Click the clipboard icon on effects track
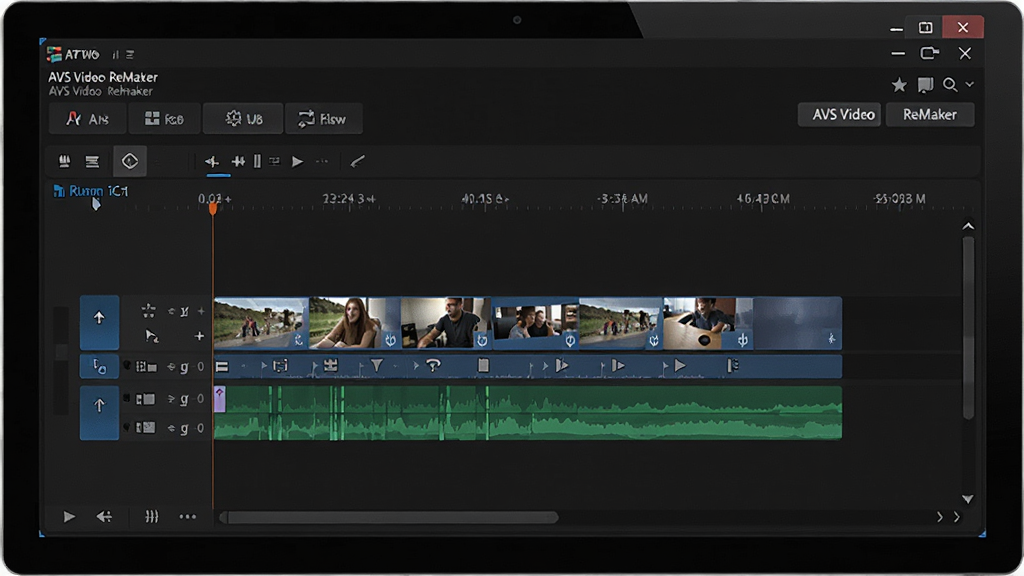This screenshot has height=576, width=1024. tap(483, 365)
